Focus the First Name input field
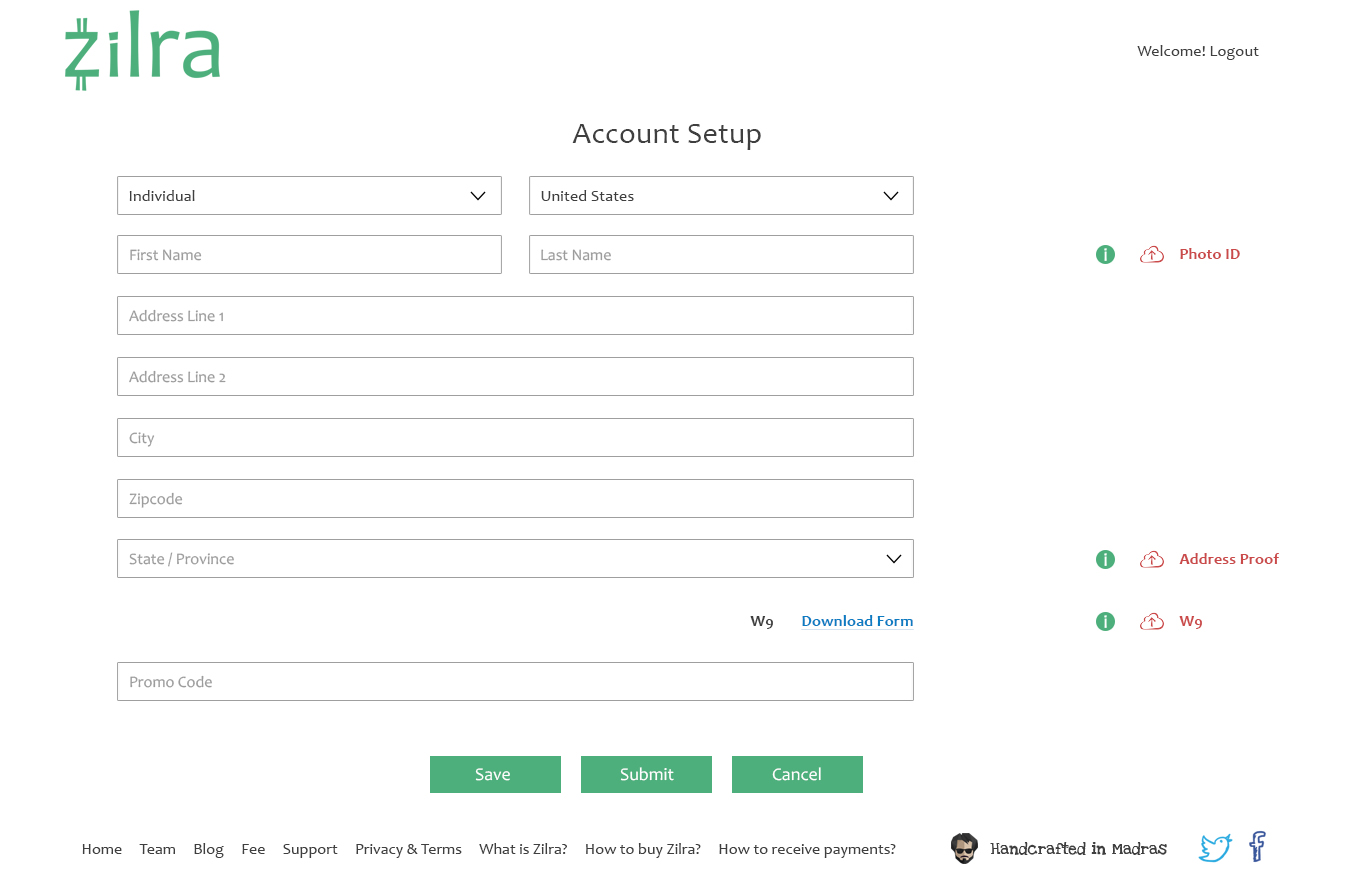 click(x=309, y=255)
